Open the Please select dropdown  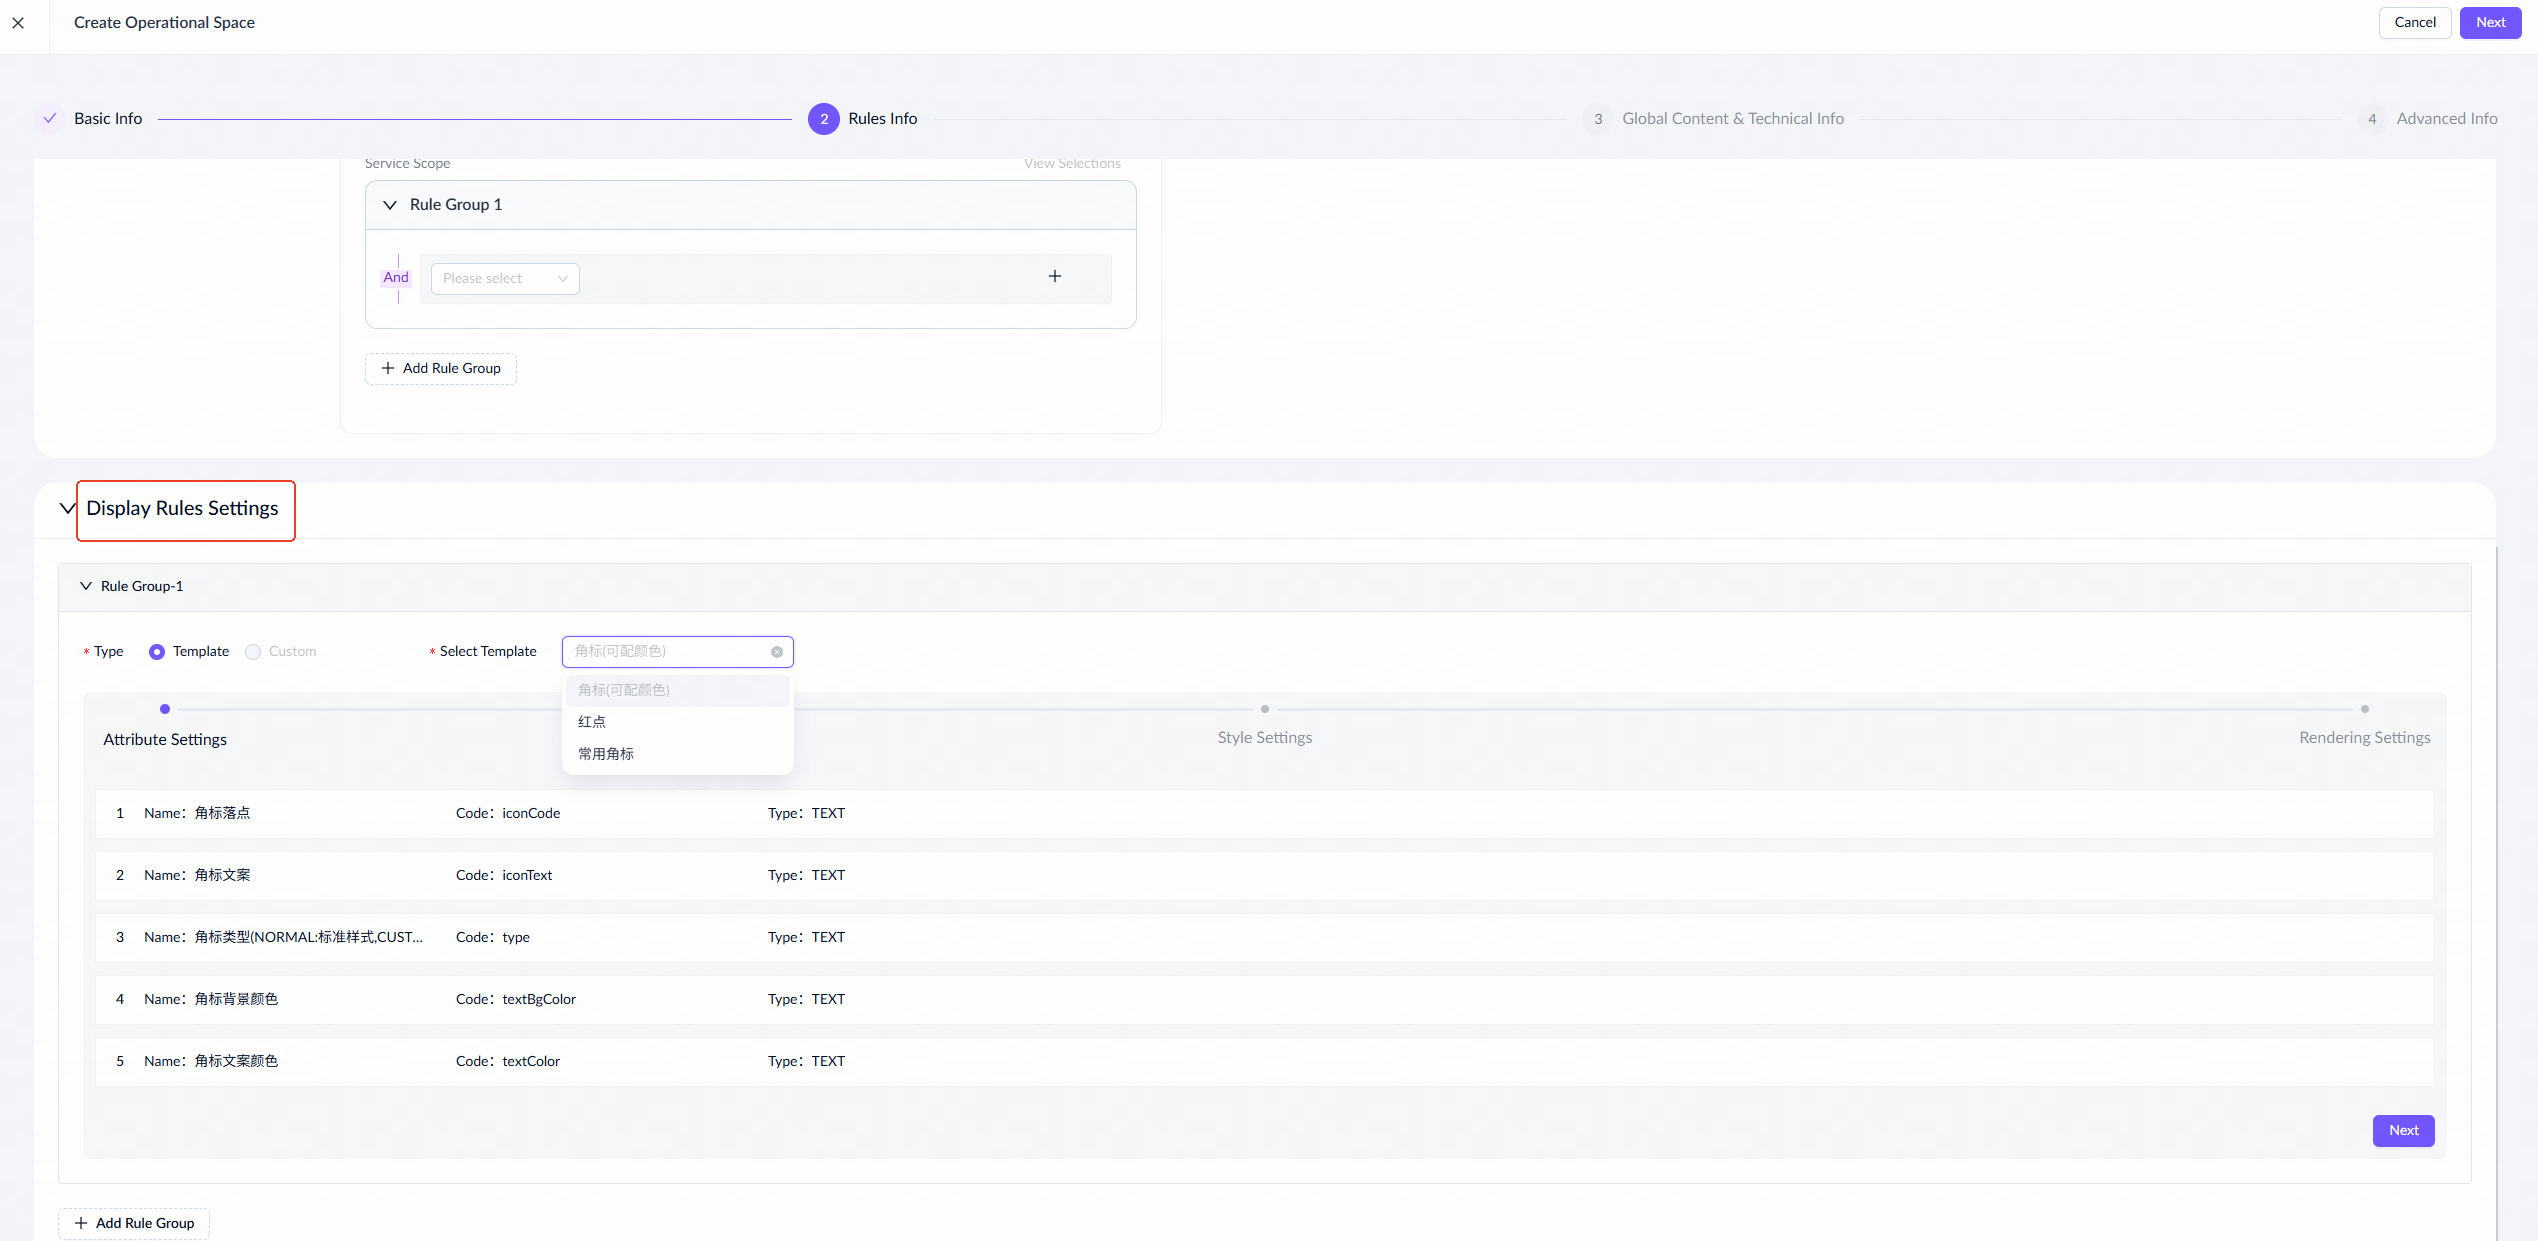pyautogui.click(x=504, y=279)
